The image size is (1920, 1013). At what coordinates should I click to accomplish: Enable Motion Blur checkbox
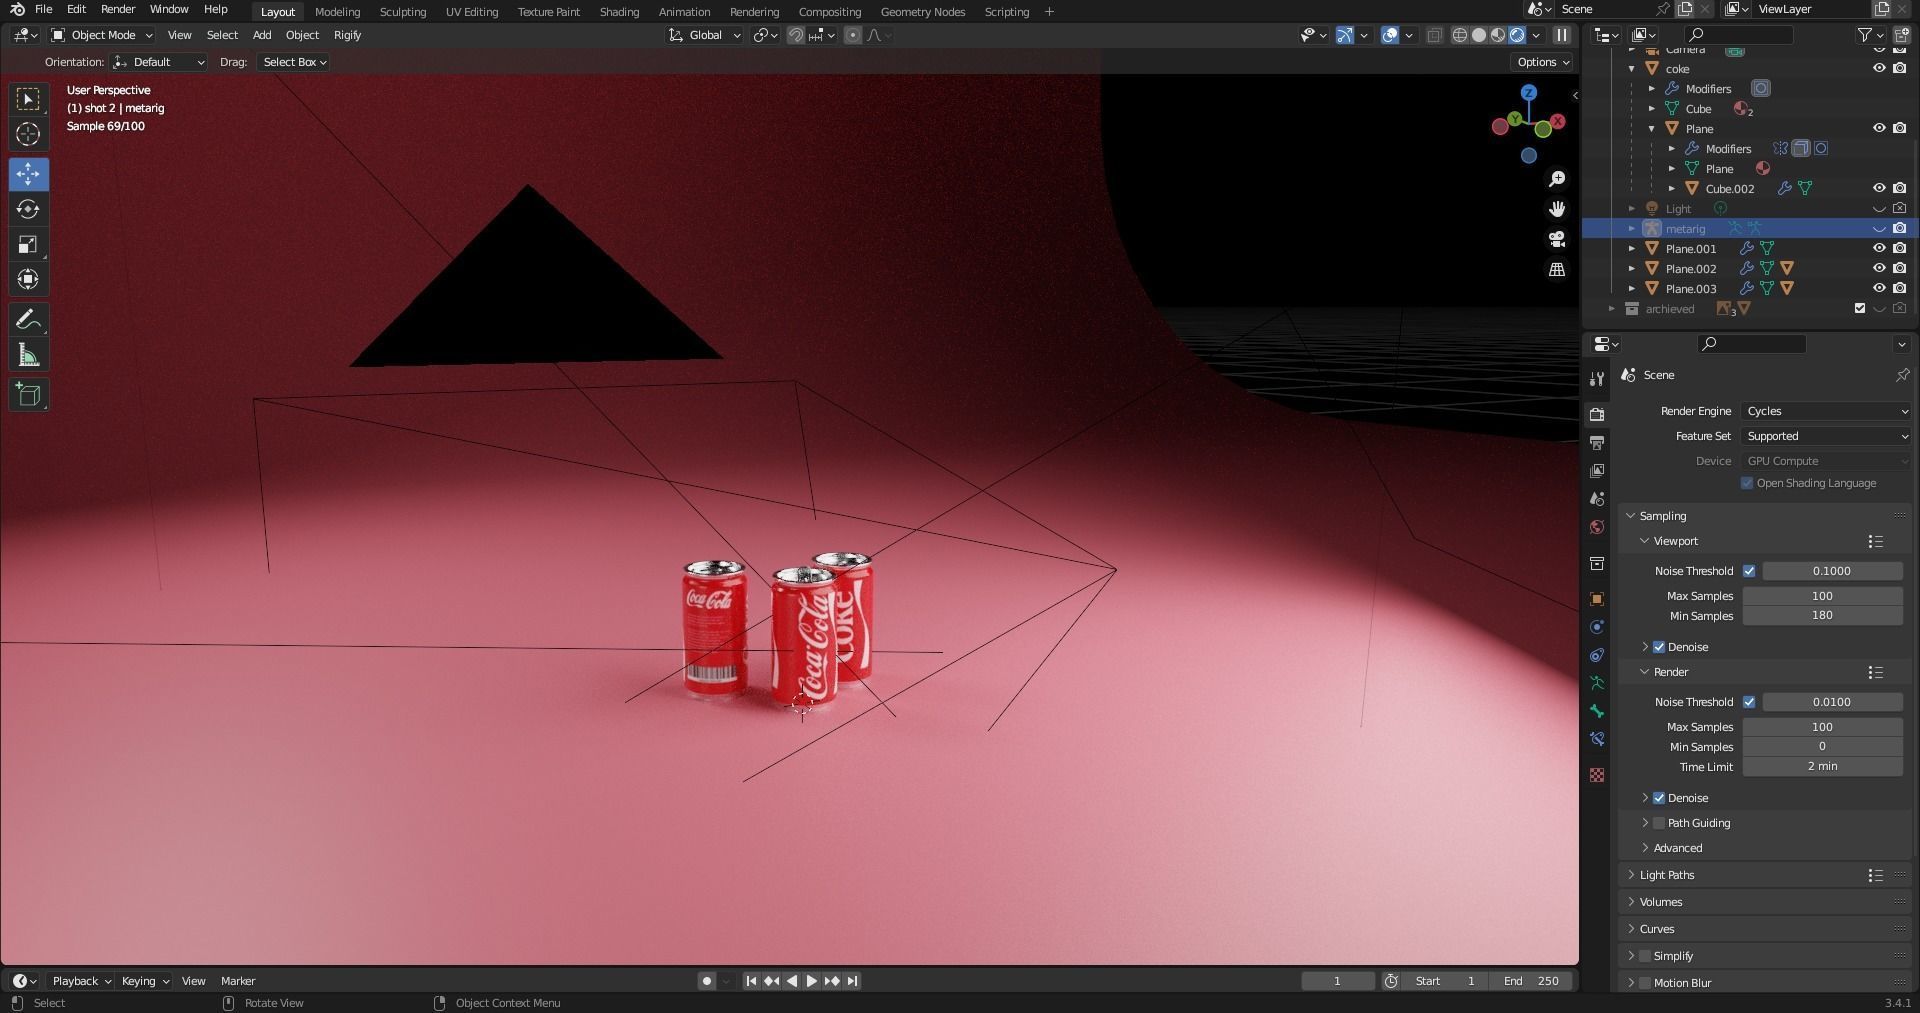click(1645, 983)
